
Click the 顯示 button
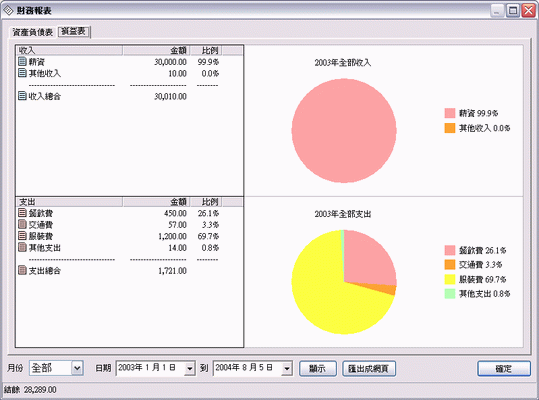click(x=318, y=369)
